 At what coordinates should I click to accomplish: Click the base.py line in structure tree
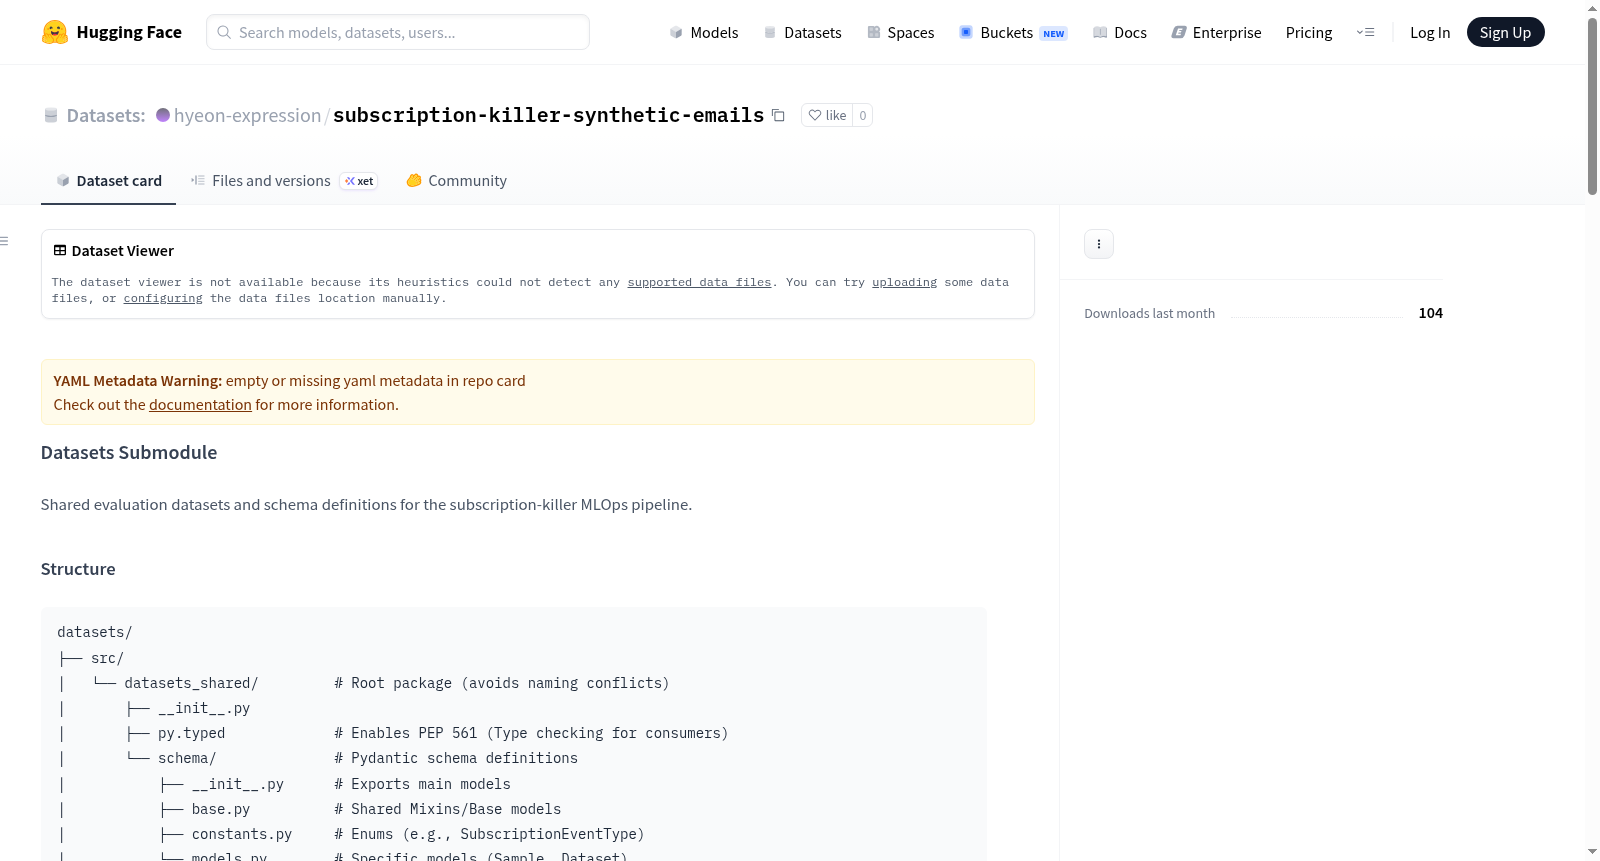coord(220,809)
